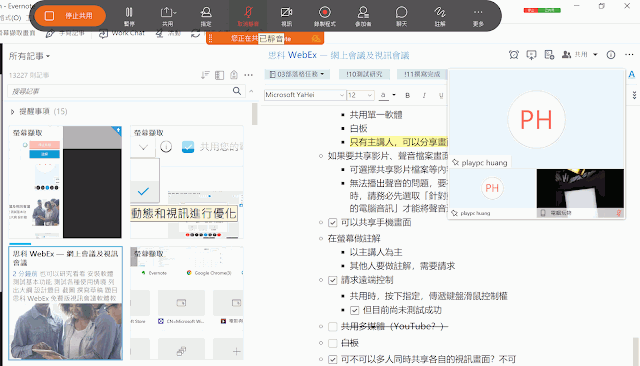The image size is (640, 366).
Task: Open the More options in Webex toolbar
Action: (478, 16)
